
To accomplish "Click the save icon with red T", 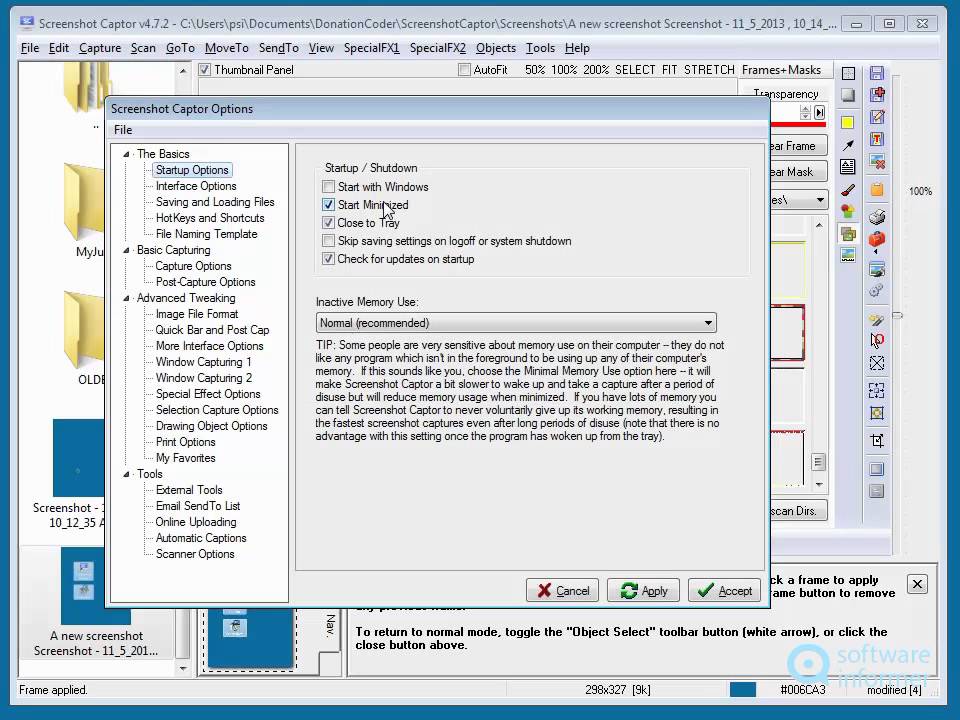I will tap(877, 139).
